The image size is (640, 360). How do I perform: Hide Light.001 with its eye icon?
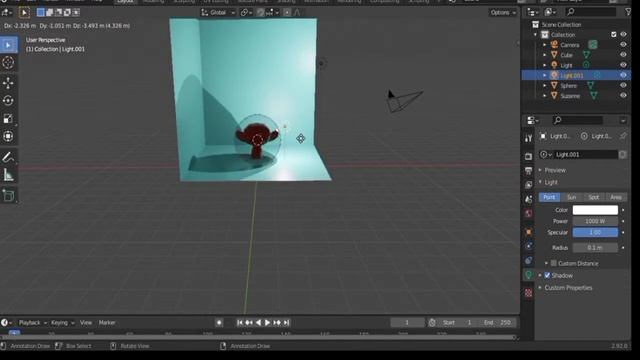click(x=623, y=75)
